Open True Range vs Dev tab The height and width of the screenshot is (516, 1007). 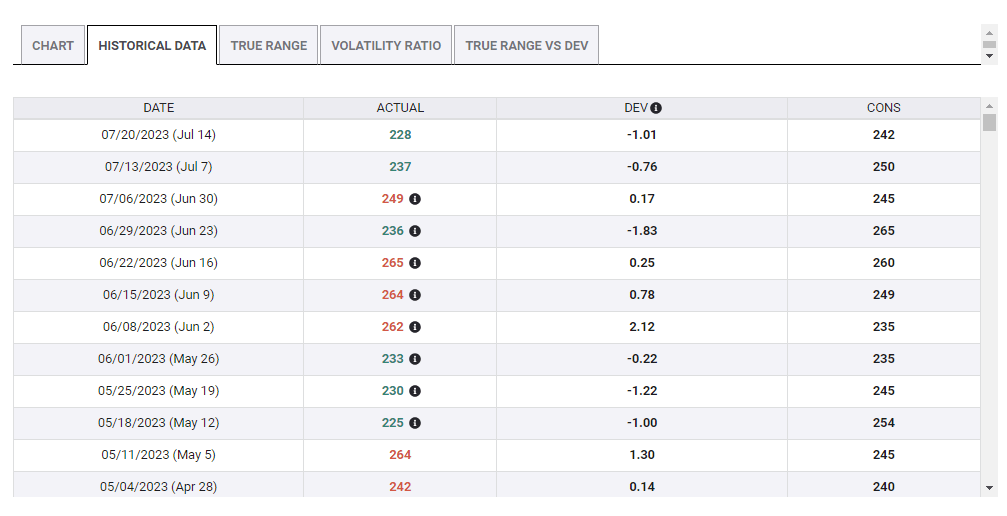tap(526, 46)
